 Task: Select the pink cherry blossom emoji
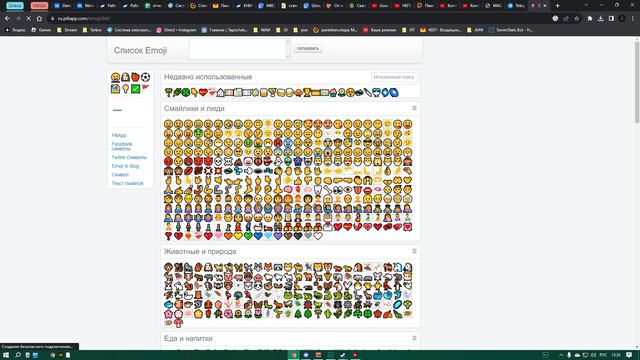(x=168, y=314)
